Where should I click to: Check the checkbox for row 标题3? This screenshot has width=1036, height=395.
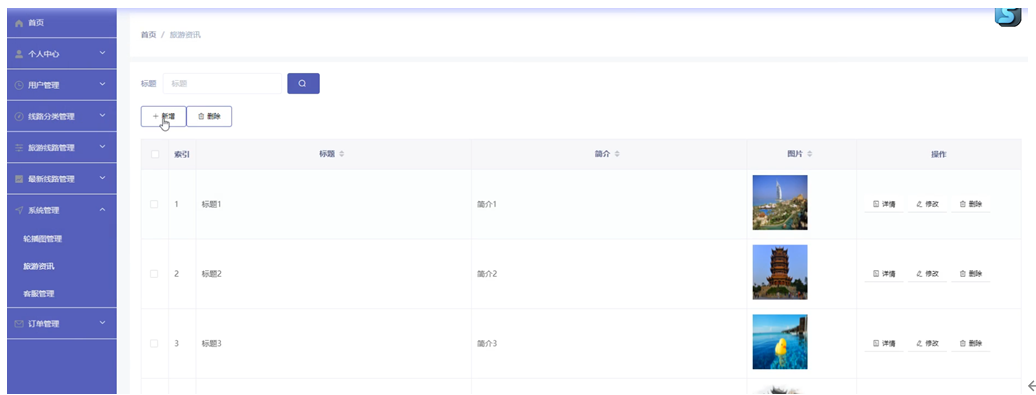pos(155,343)
